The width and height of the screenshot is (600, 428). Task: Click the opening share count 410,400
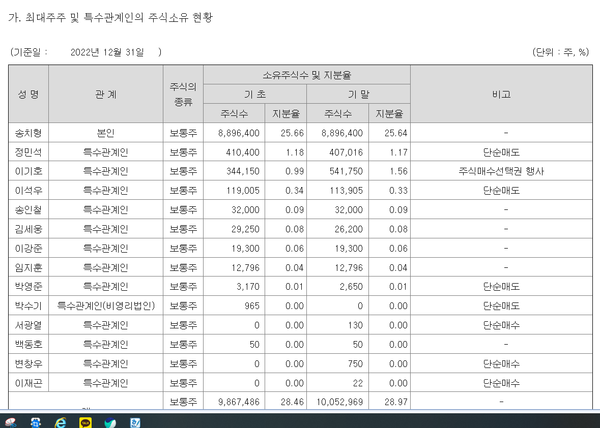point(243,152)
